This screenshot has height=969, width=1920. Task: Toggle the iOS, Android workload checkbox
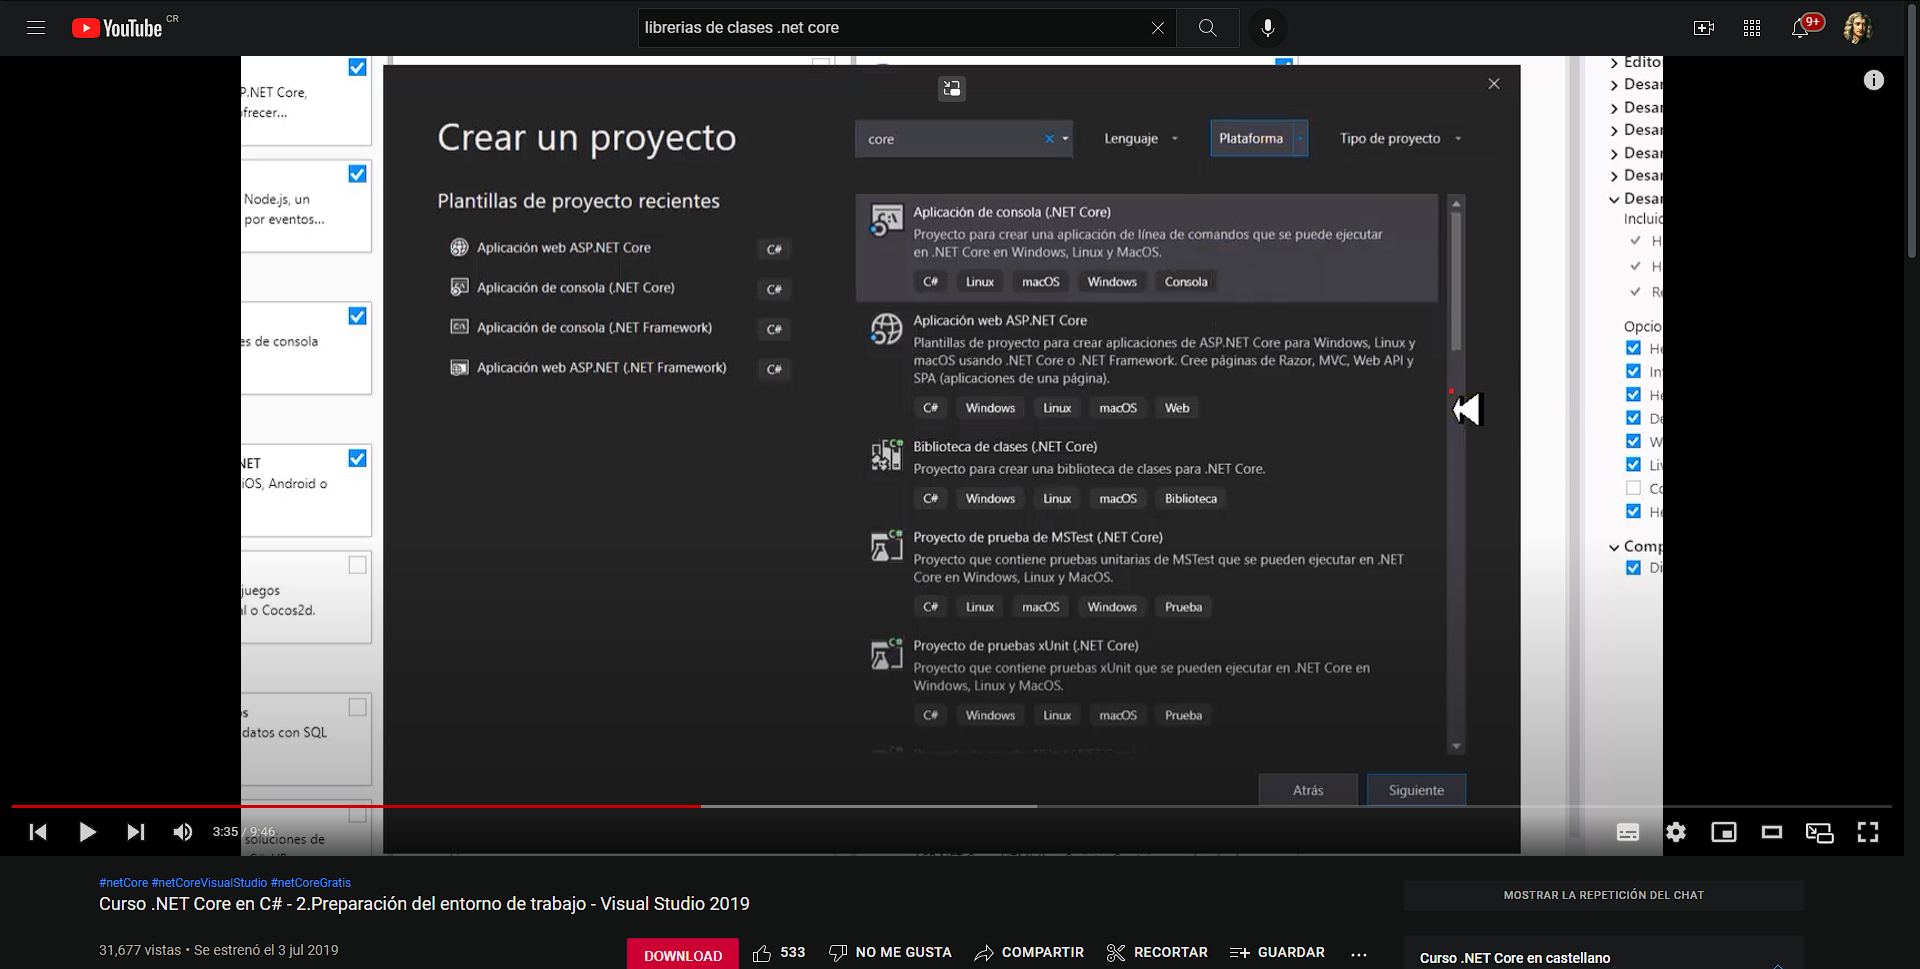coord(357,458)
